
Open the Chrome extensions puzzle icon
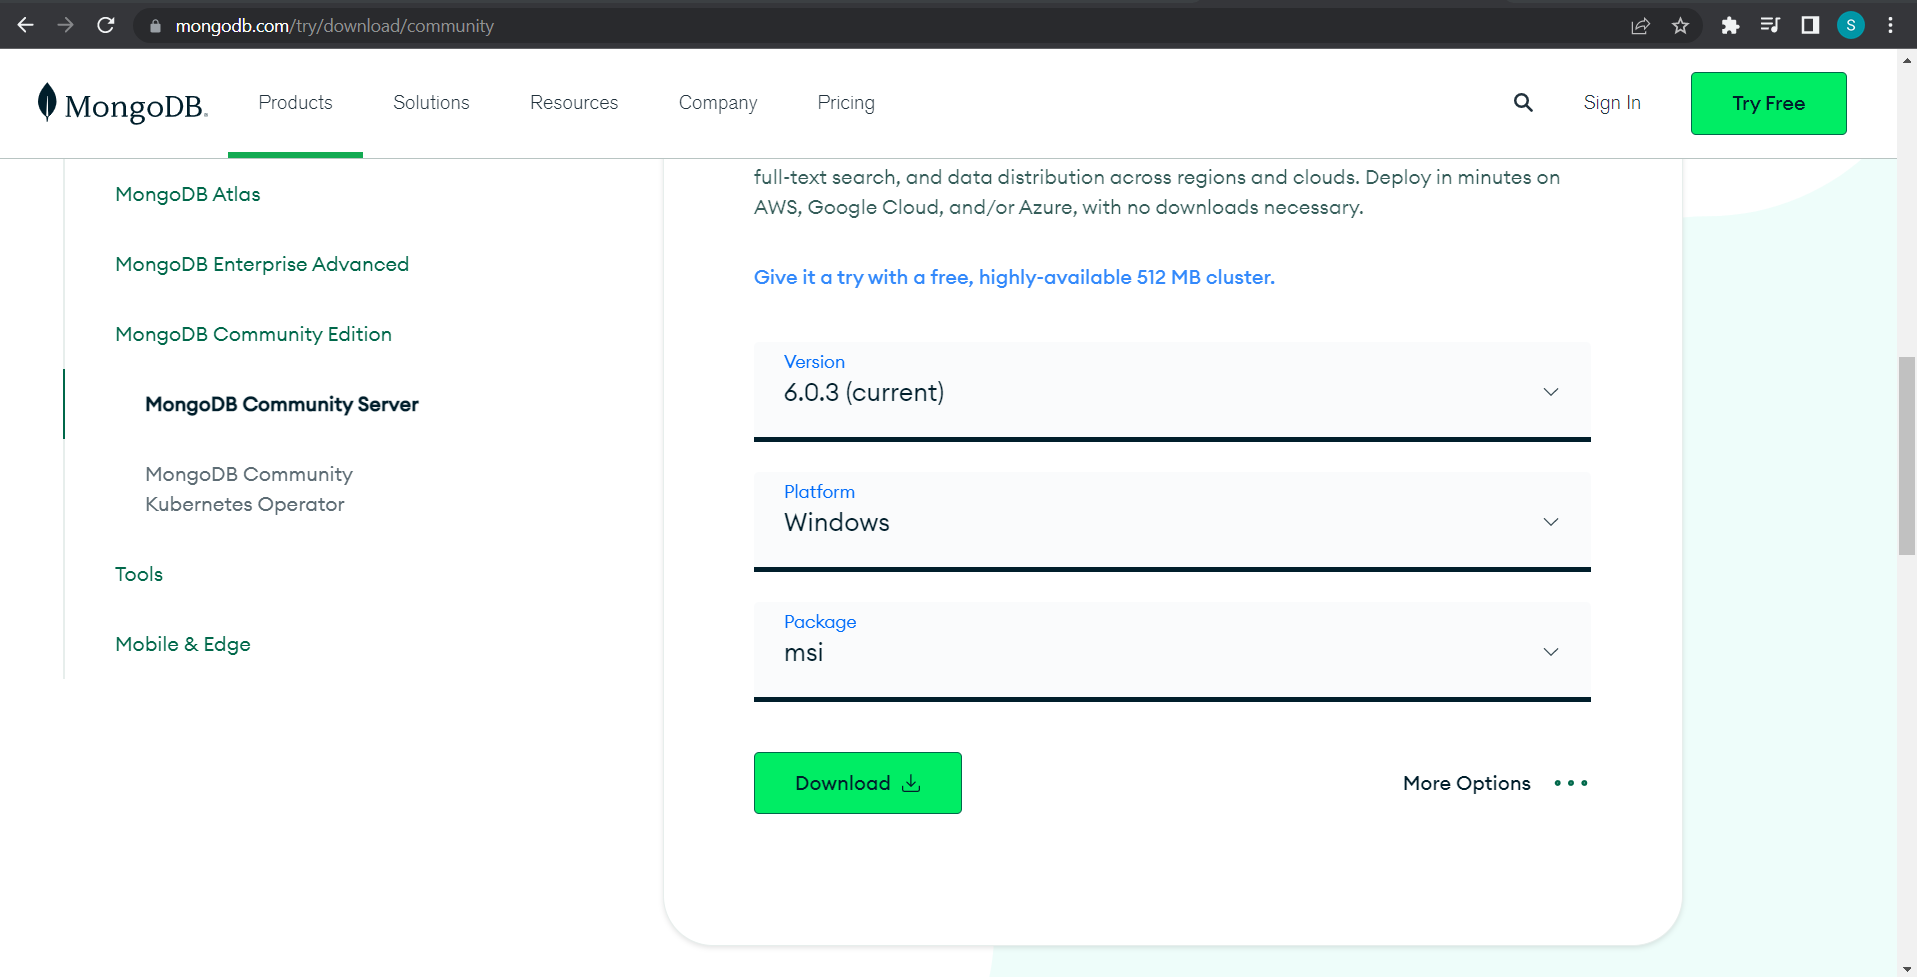[x=1730, y=26]
